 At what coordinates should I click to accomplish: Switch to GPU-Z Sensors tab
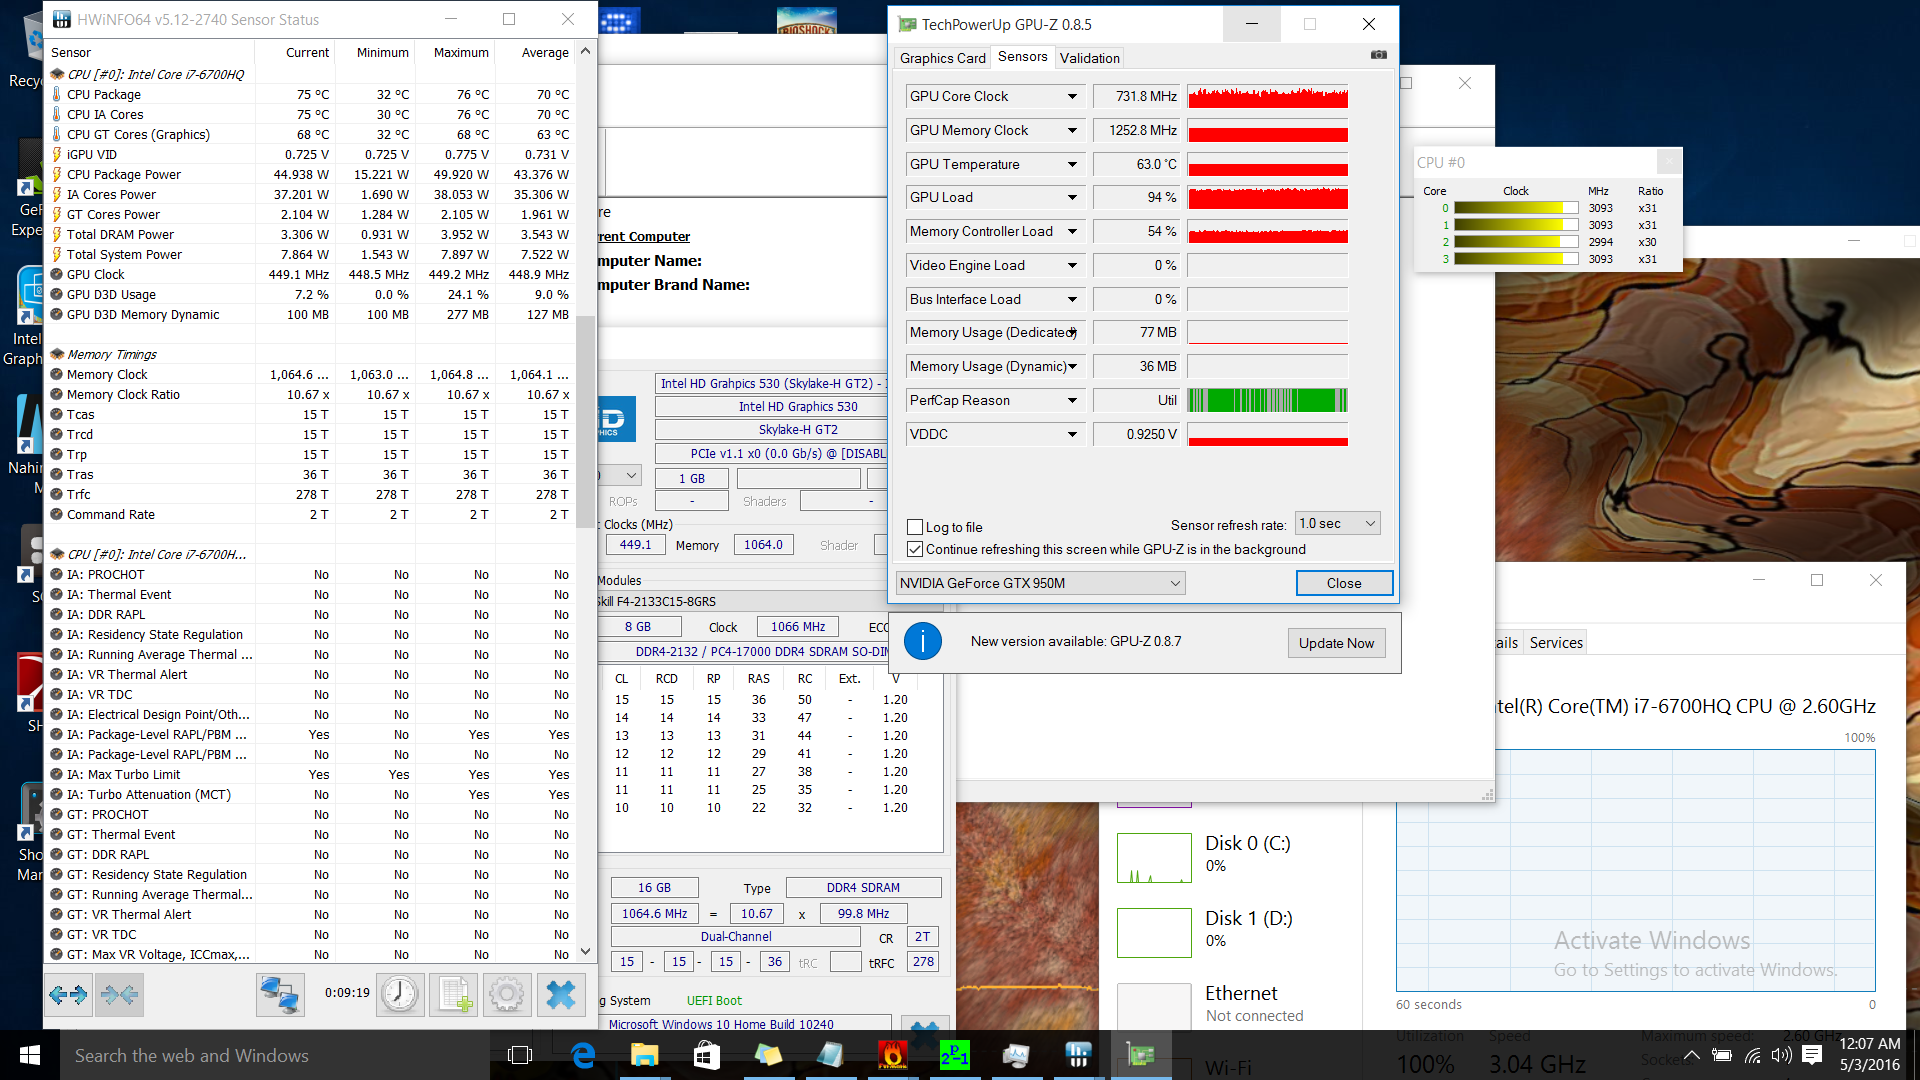click(x=1022, y=57)
